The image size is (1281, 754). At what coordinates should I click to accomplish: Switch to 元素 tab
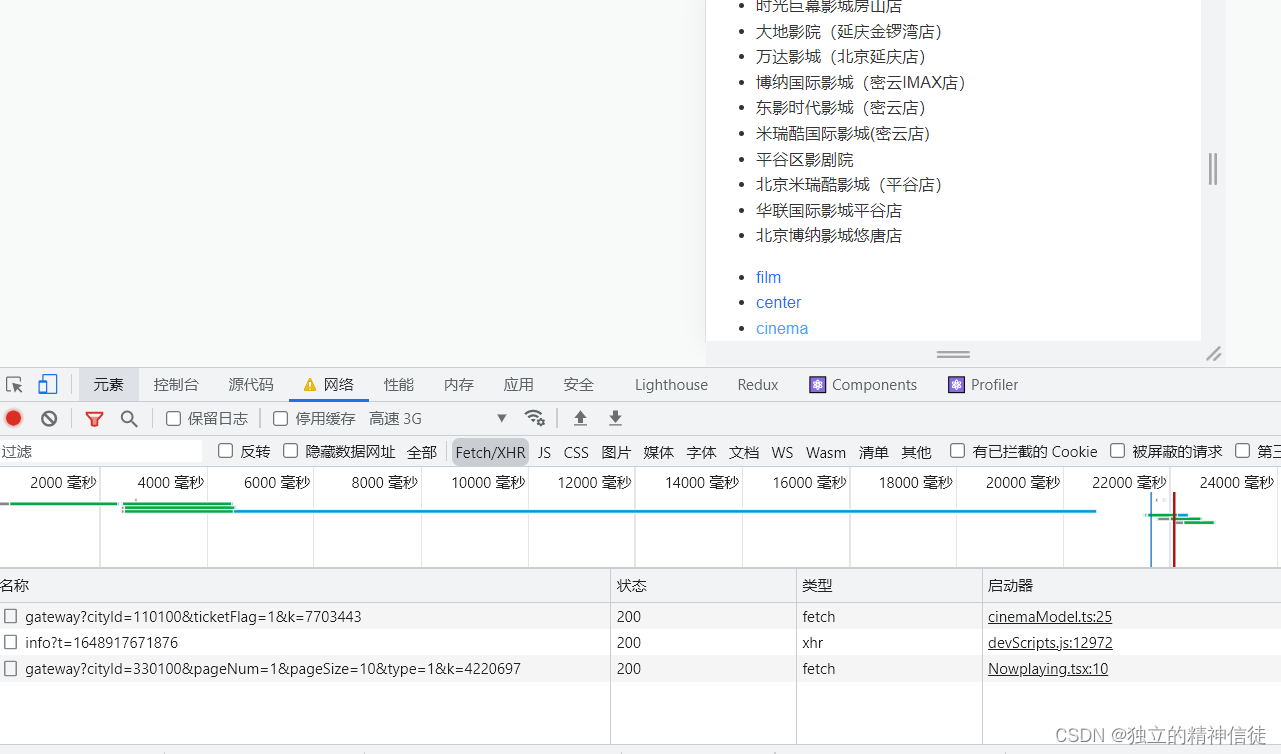point(109,385)
